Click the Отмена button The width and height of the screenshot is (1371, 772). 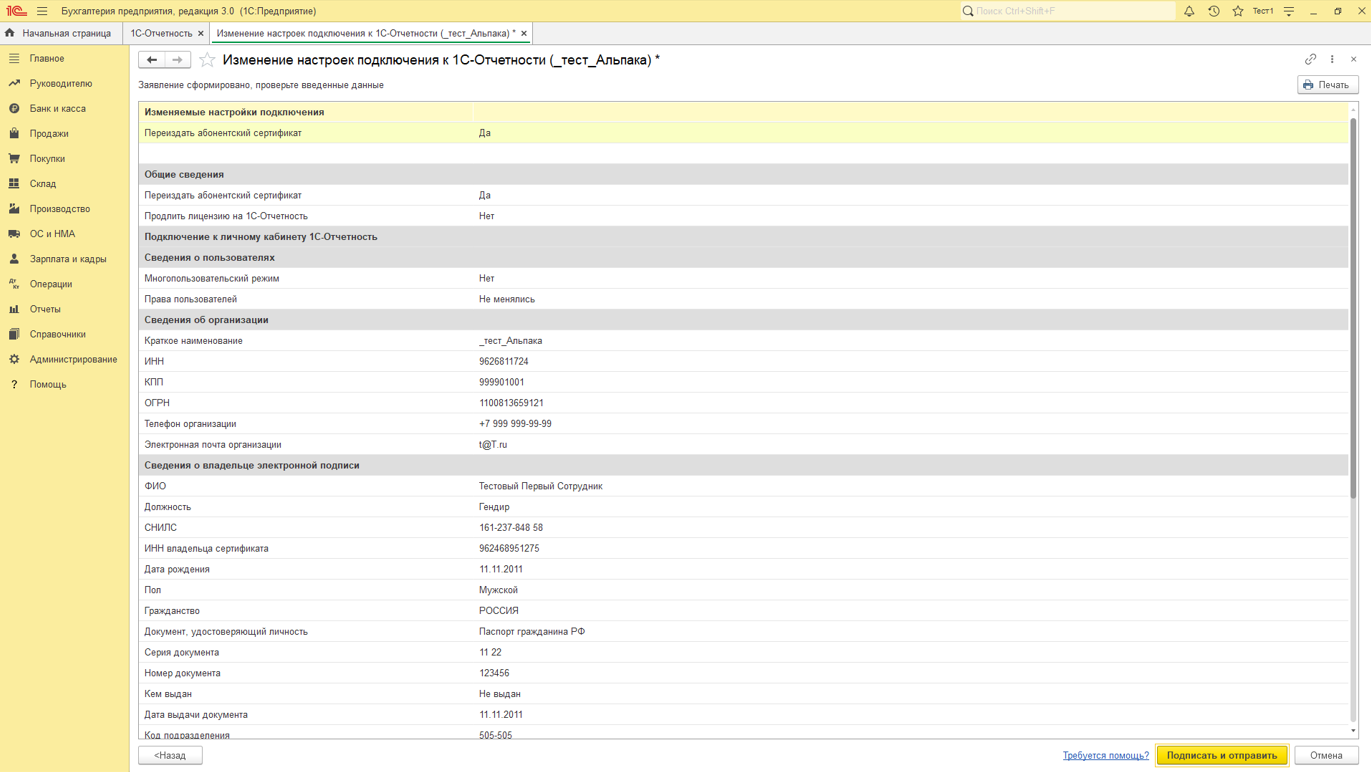(1326, 755)
